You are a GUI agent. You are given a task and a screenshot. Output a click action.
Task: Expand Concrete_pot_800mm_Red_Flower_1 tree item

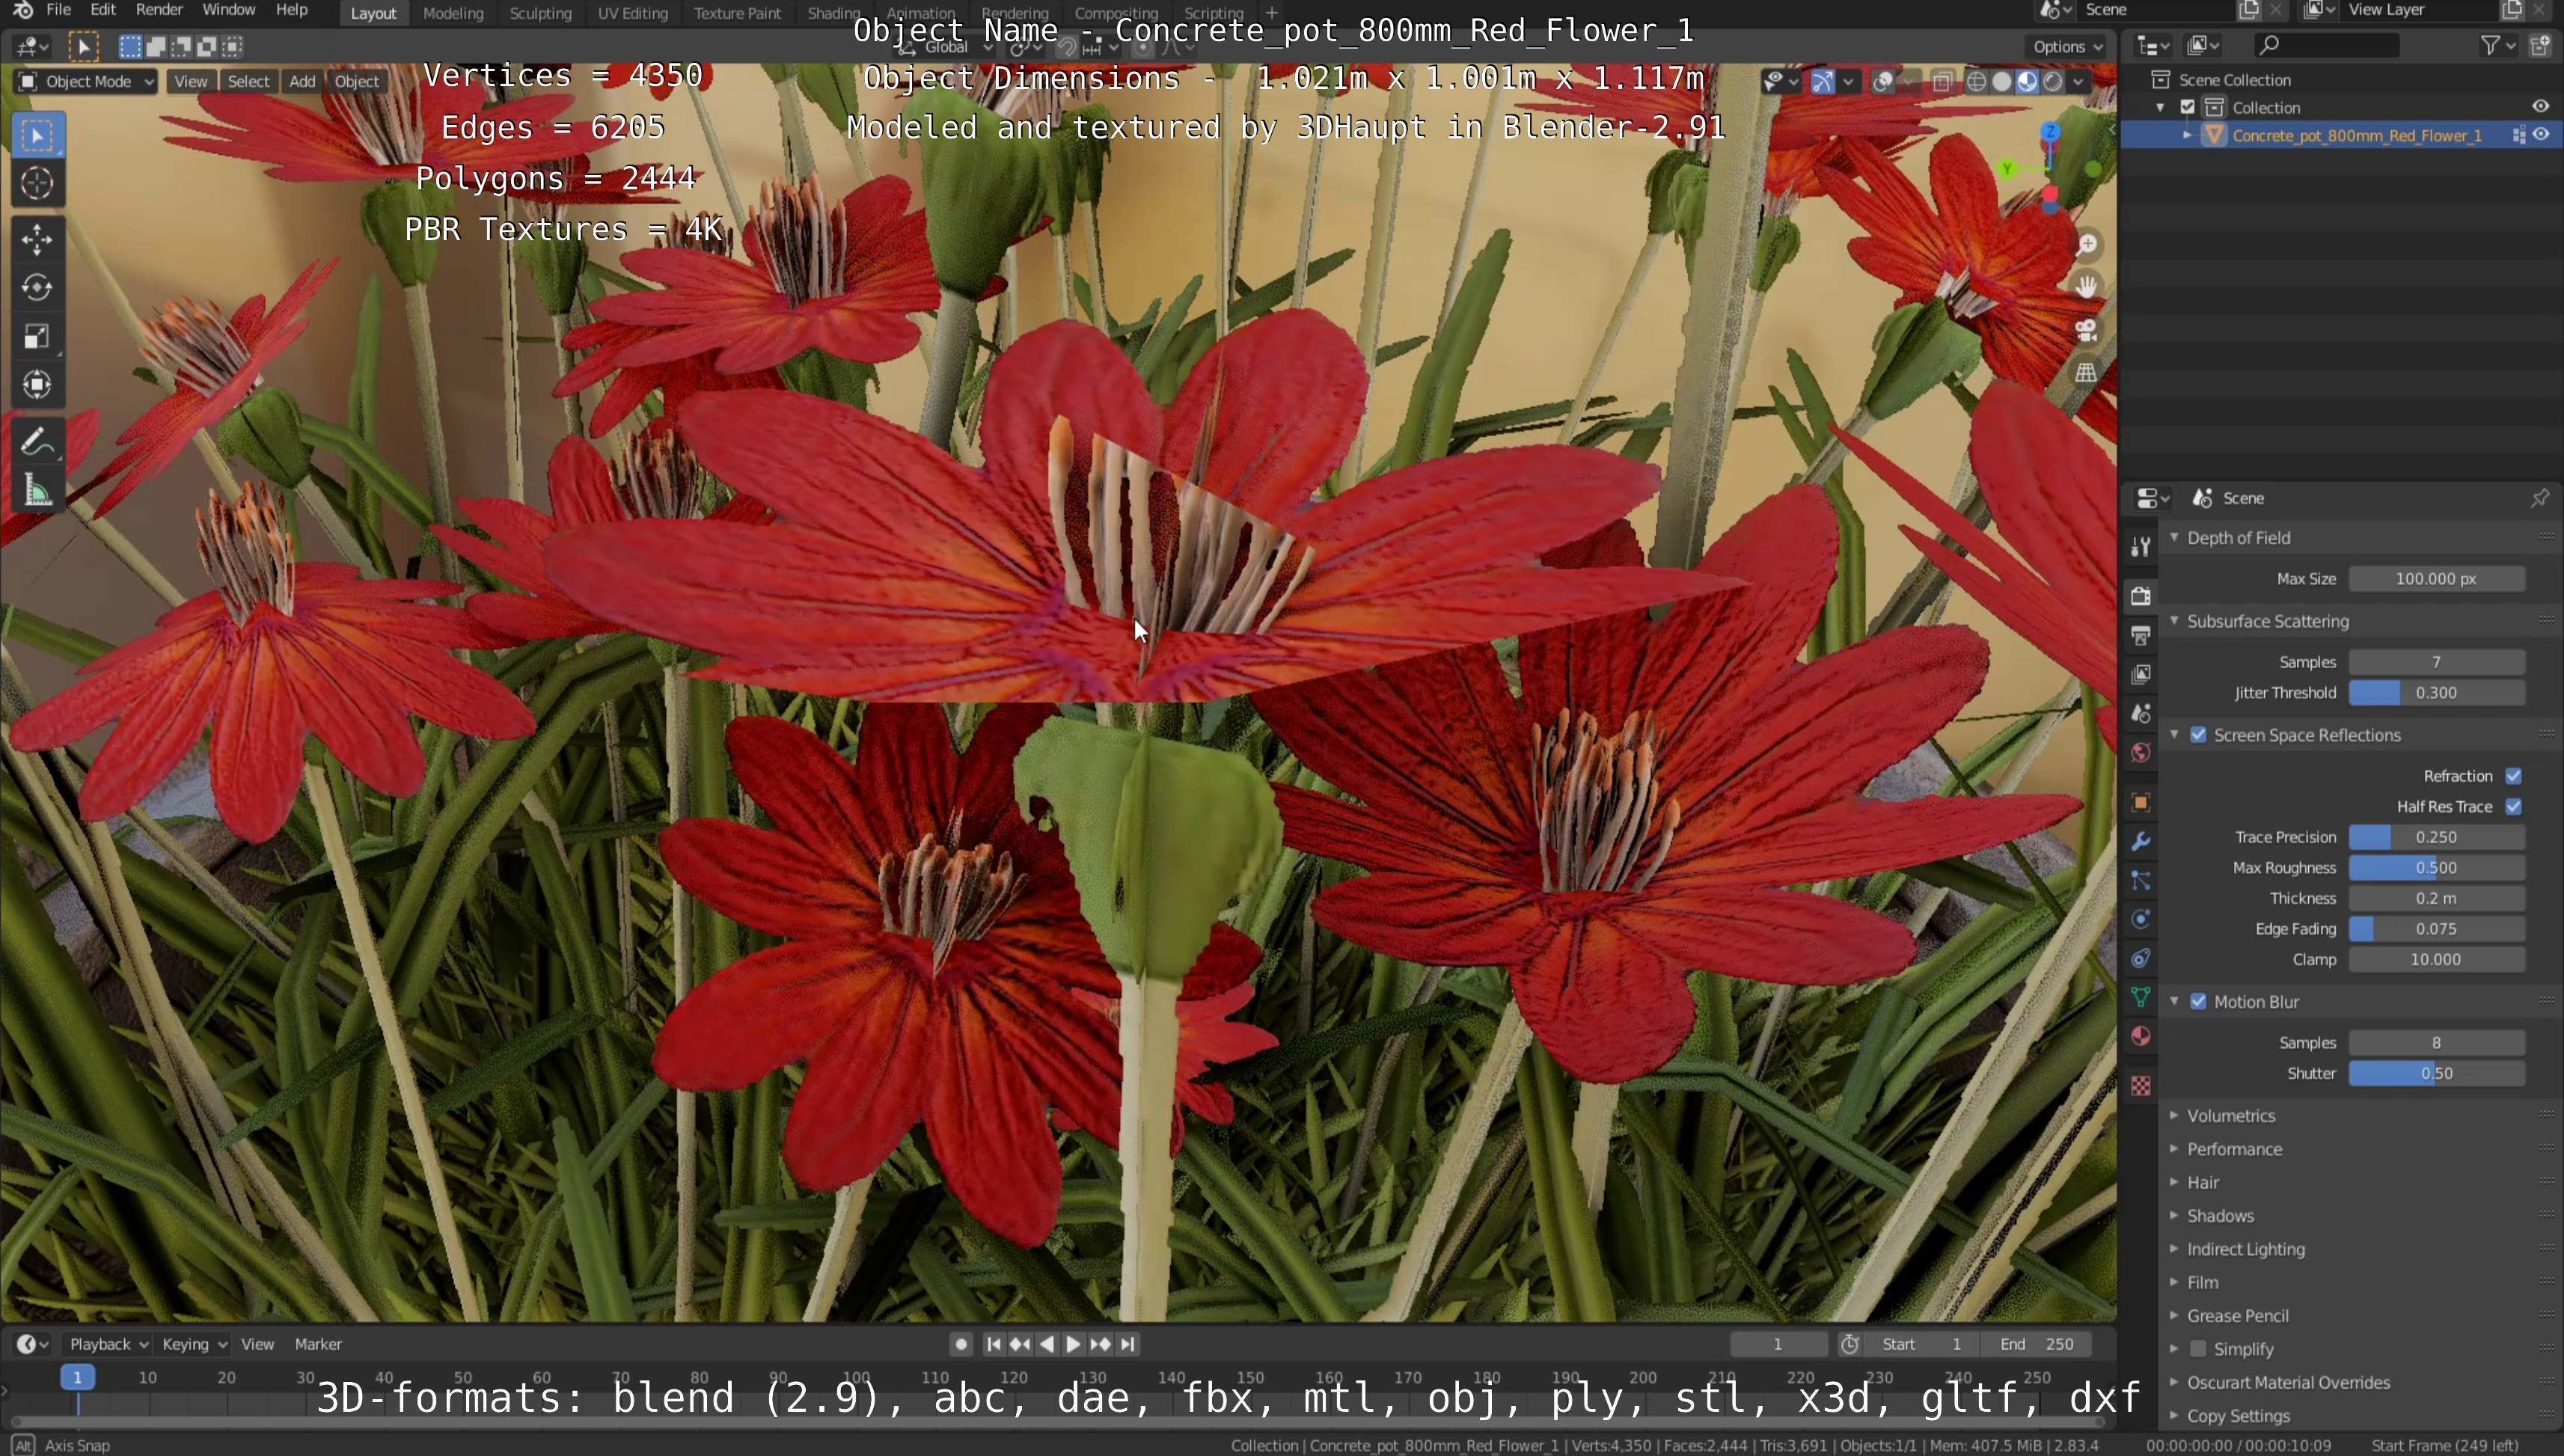pos(2187,135)
